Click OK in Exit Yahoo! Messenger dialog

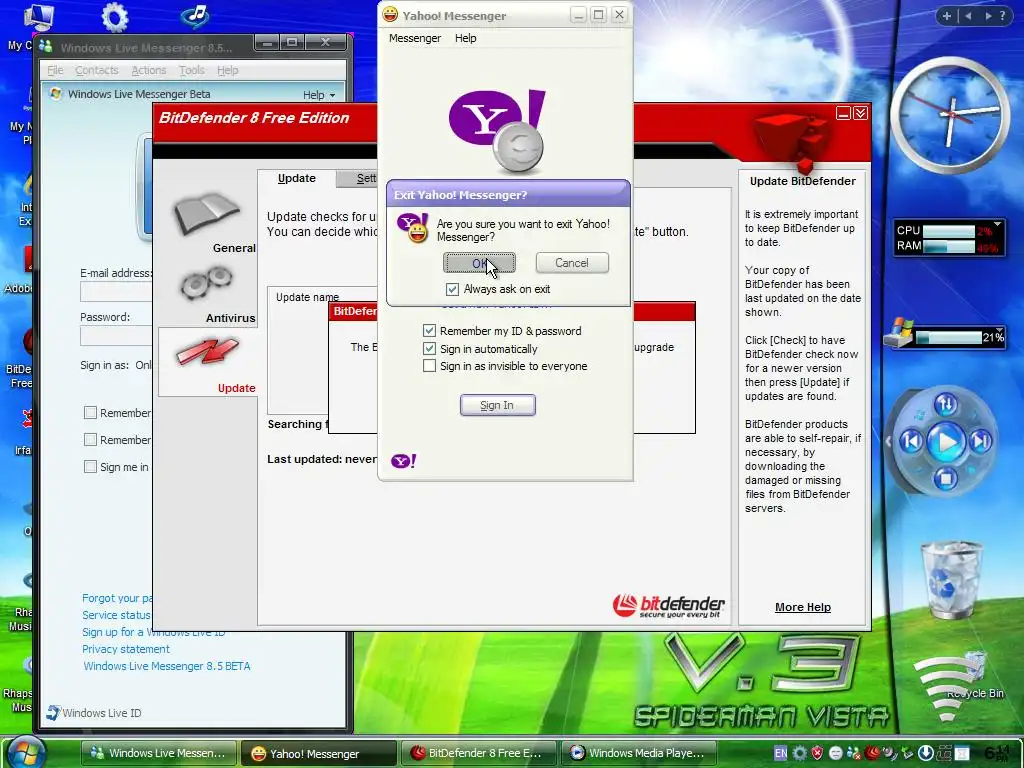tap(479, 263)
